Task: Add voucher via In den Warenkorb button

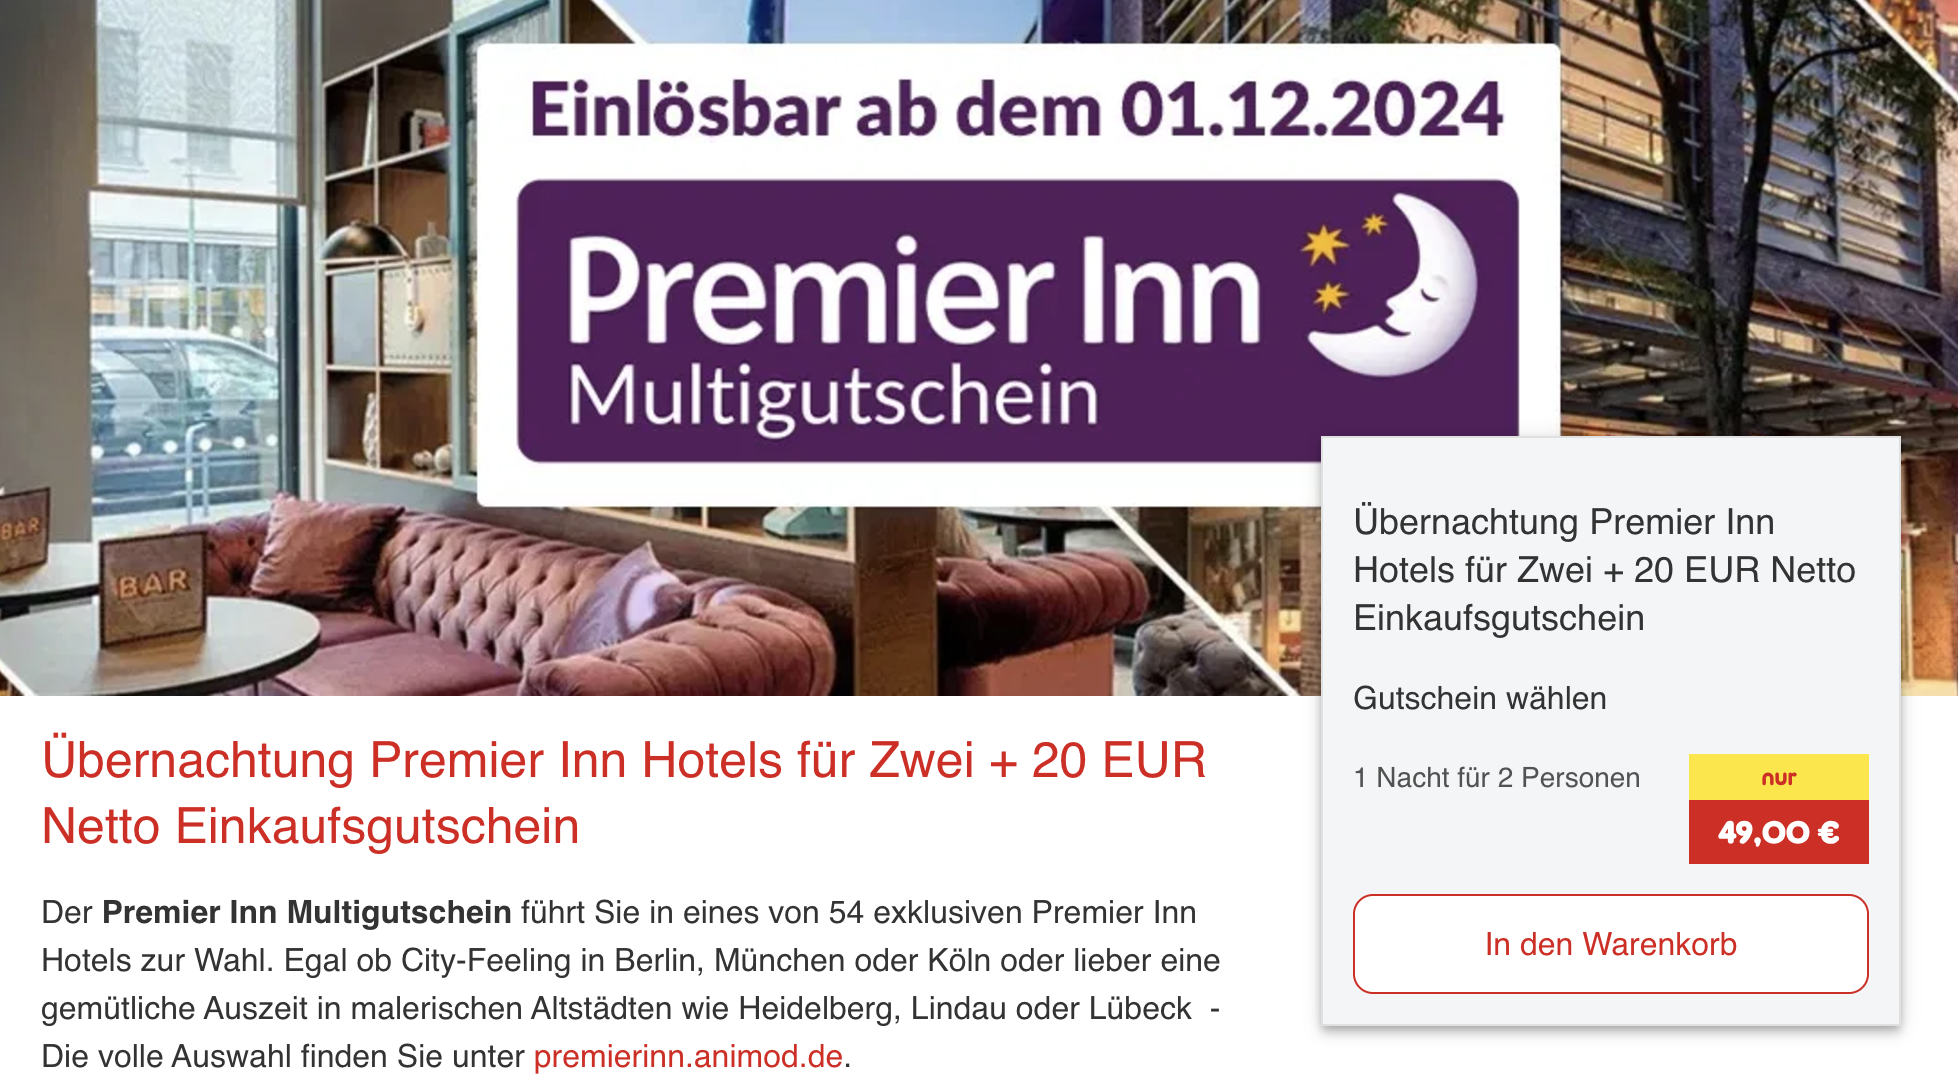Action: coord(1610,944)
